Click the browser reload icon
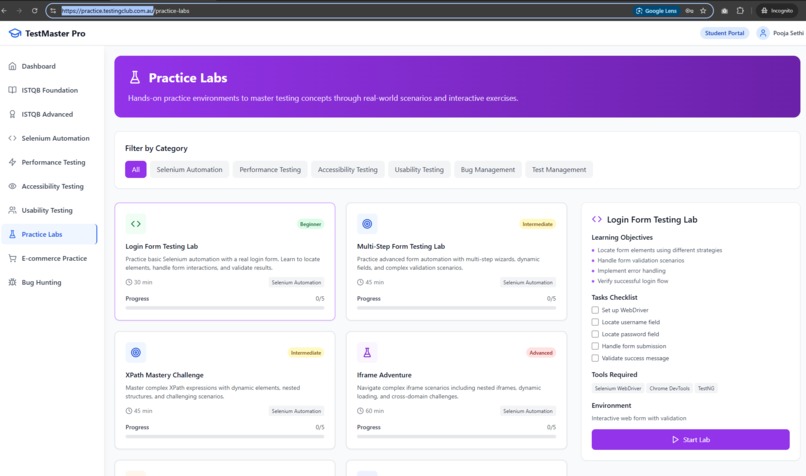 34,10
